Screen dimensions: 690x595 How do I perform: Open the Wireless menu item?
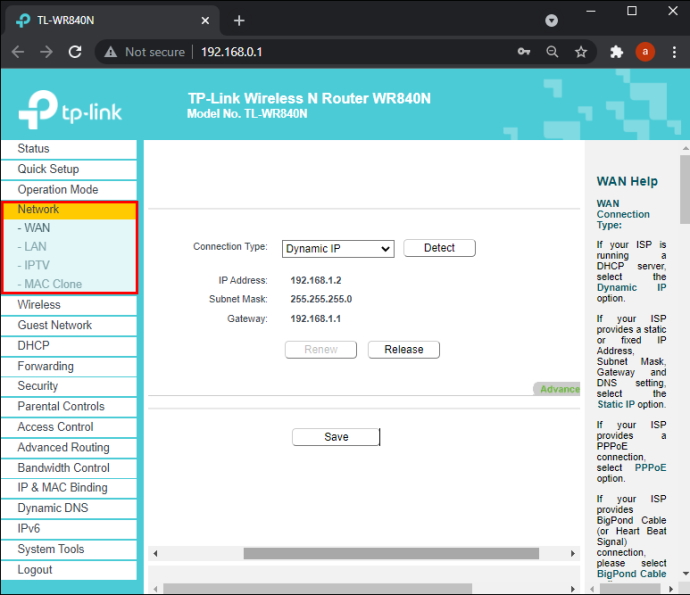pos(69,305)
